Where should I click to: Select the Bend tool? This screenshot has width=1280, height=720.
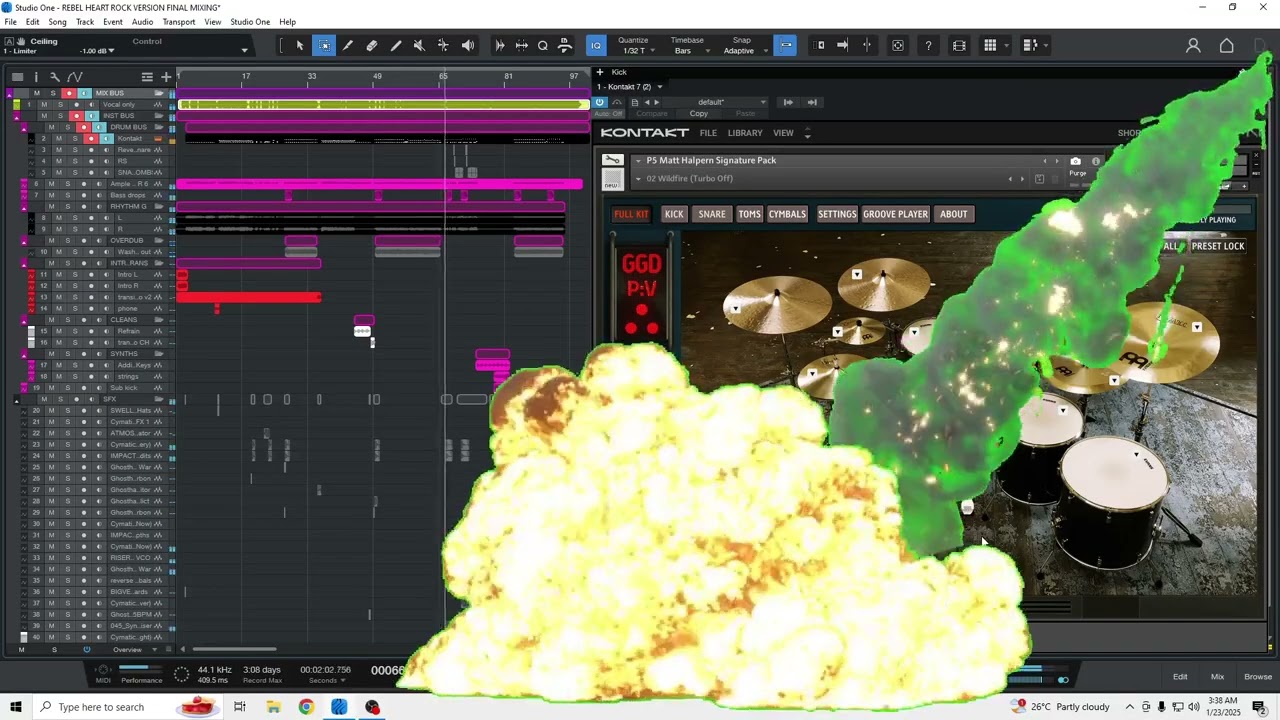point(444,45)
